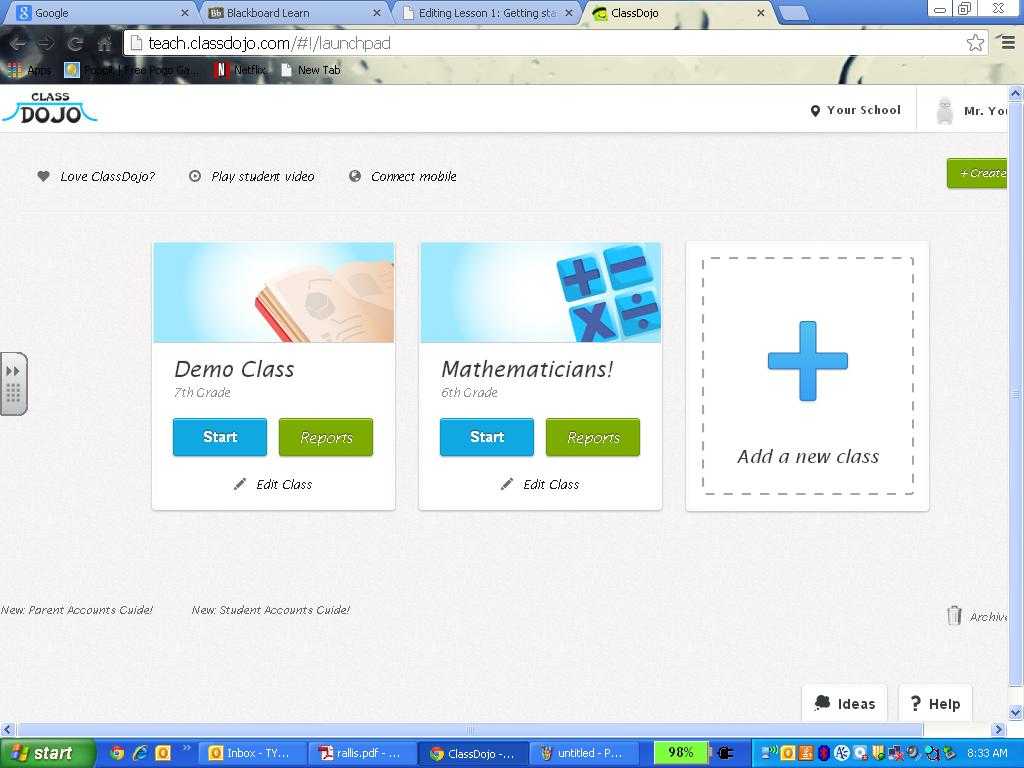
Task: Click Edit Class under Demo Class
Action: (x=284, y=484)
